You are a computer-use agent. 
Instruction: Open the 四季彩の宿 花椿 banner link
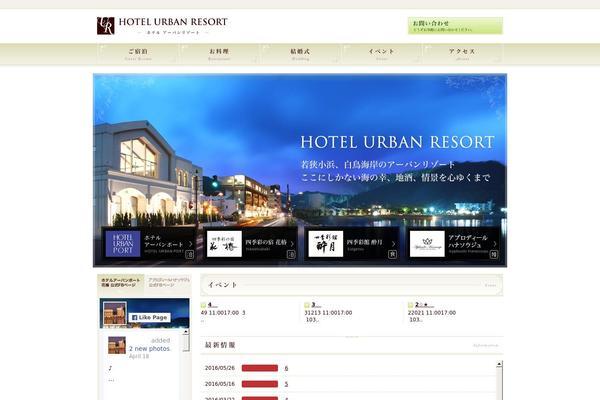[x=250, y=244]
